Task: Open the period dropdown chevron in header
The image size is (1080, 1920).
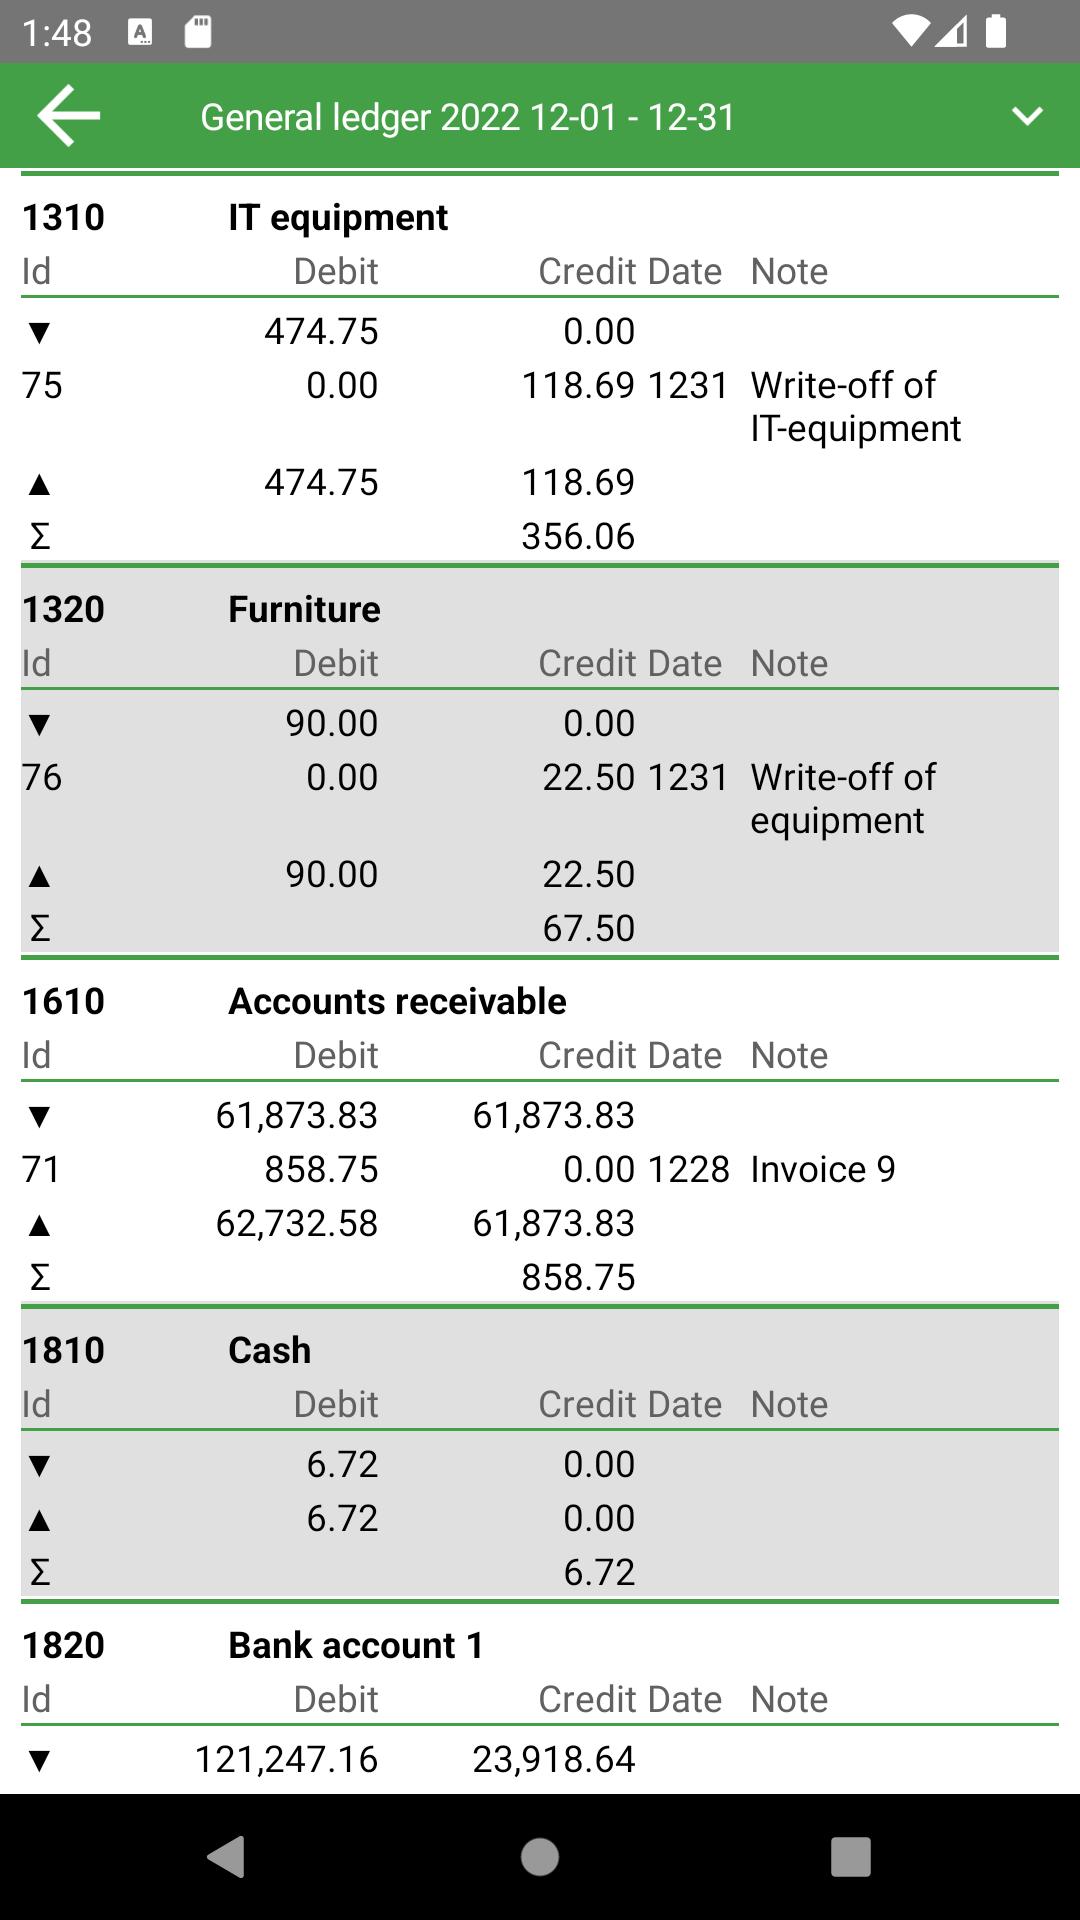Action: (x=1027, y=116)
